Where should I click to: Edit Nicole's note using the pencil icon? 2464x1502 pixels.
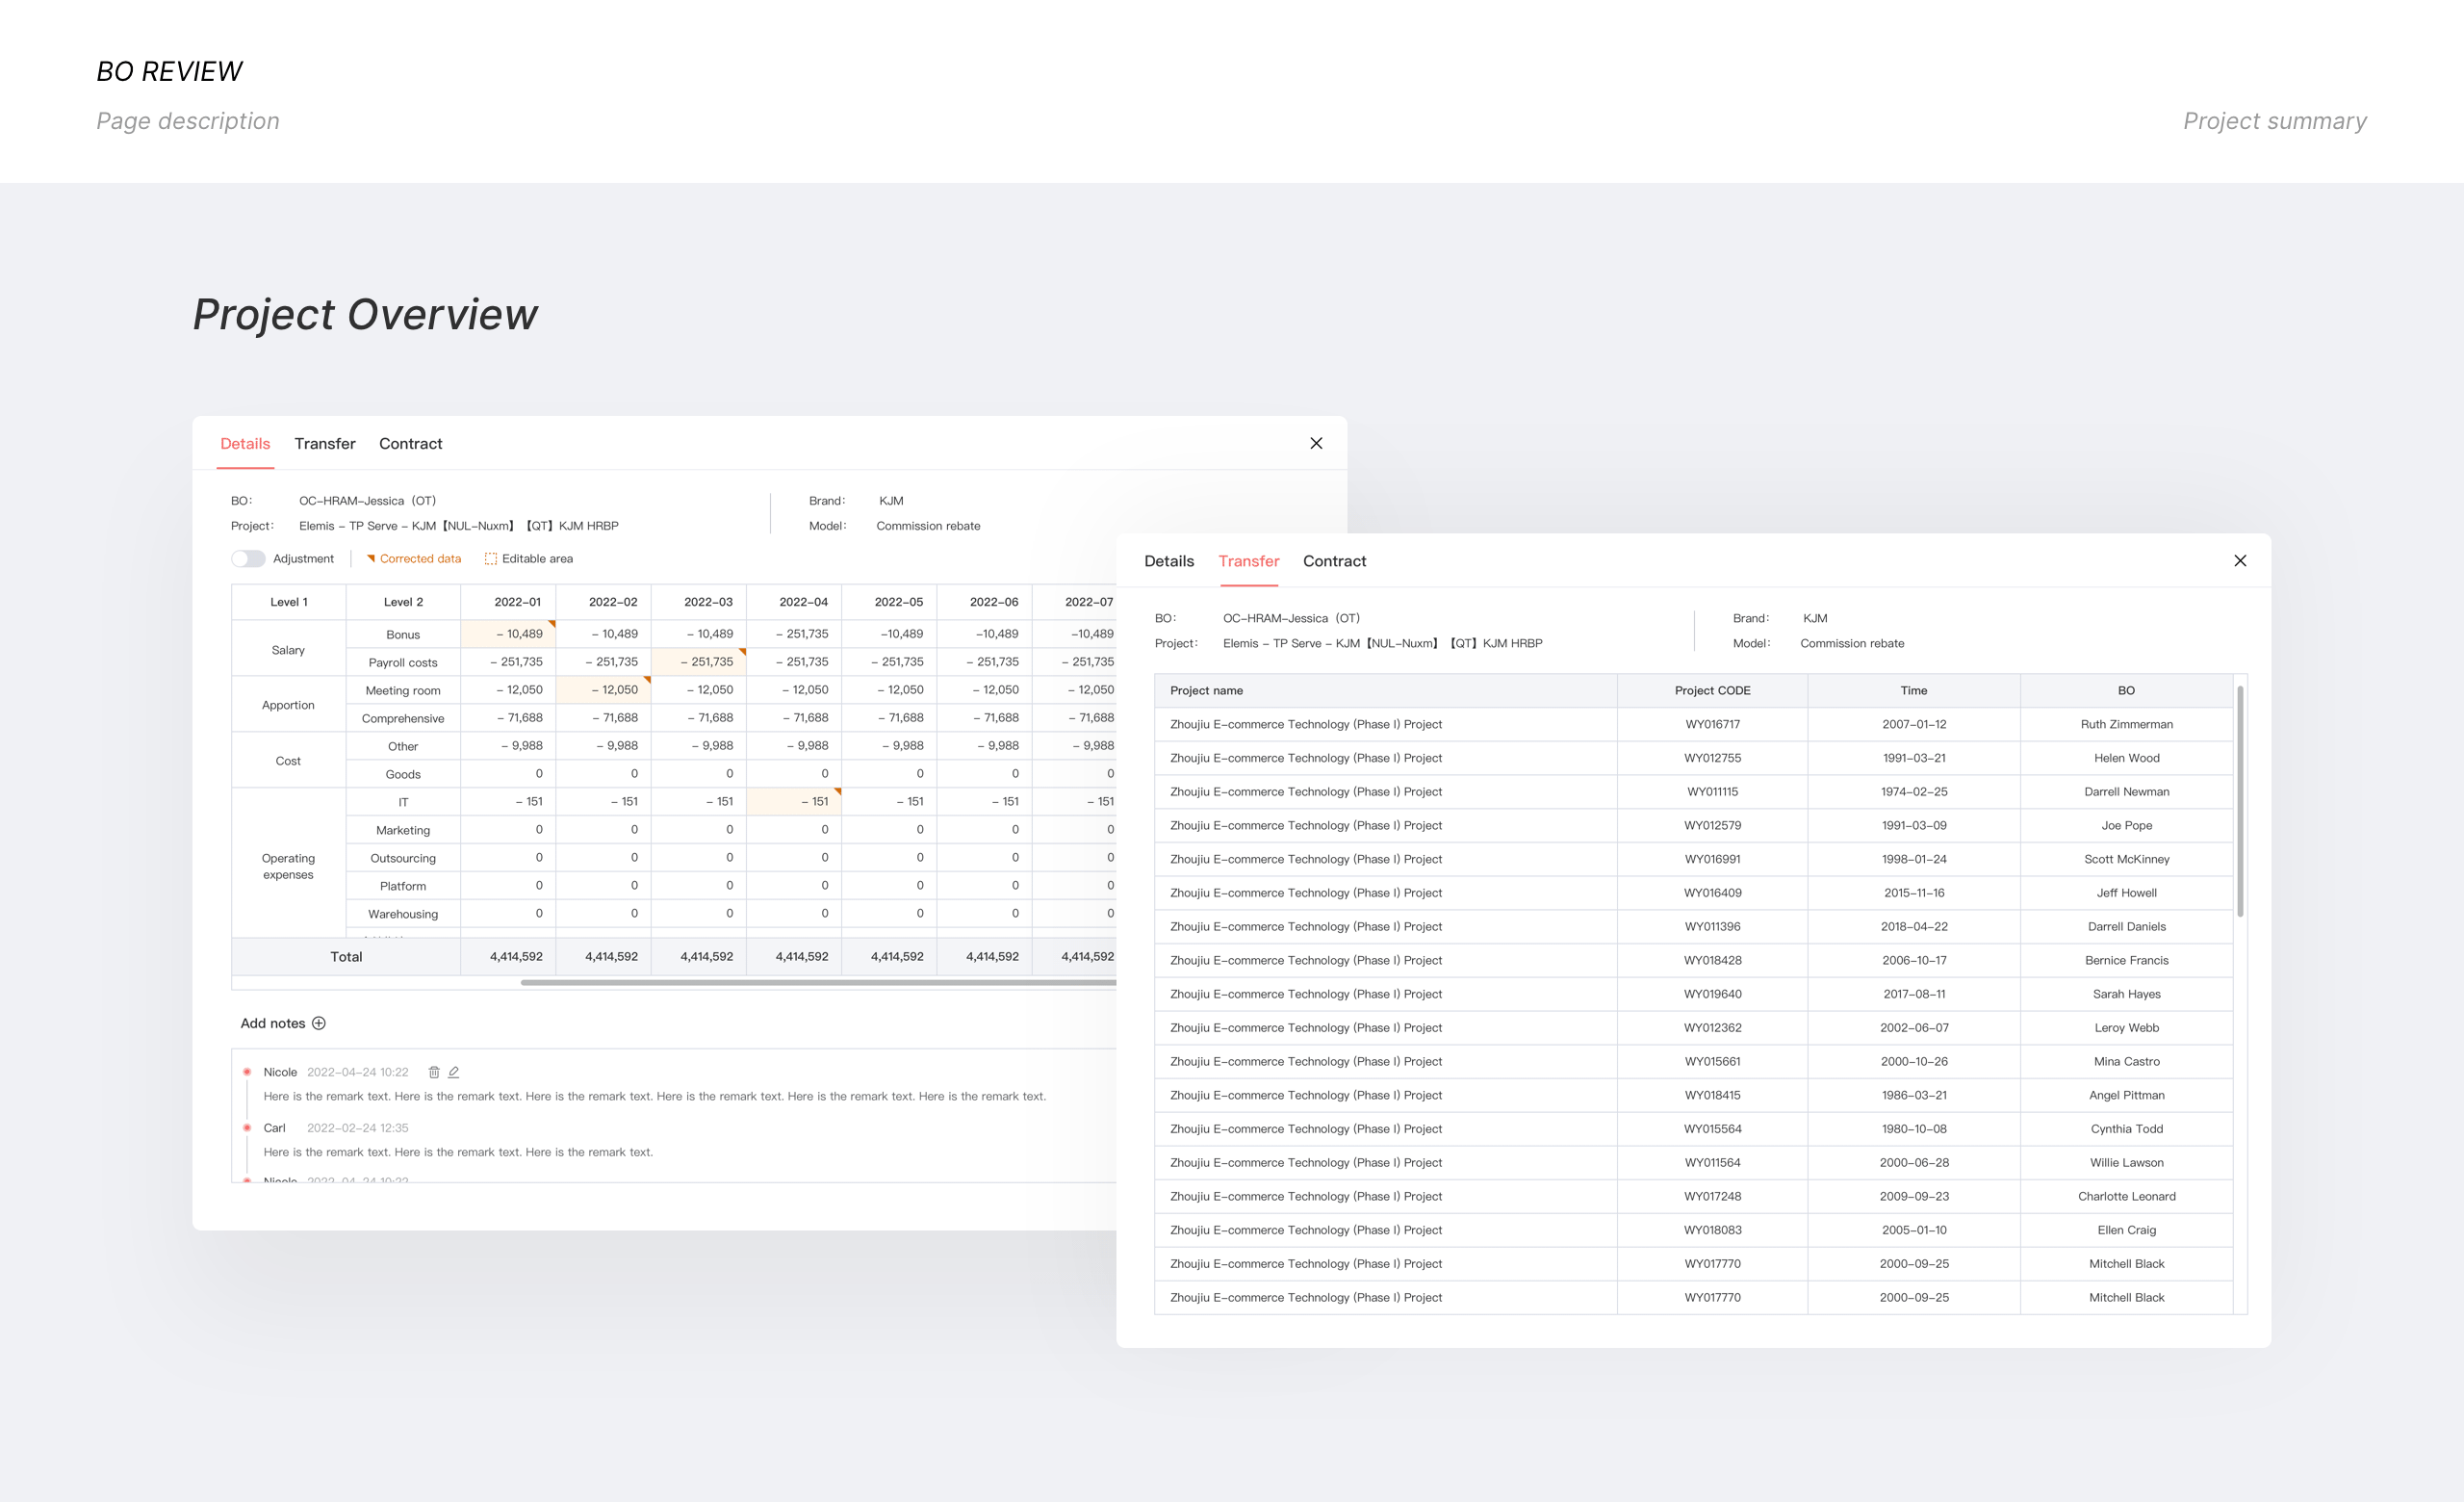454,1072
